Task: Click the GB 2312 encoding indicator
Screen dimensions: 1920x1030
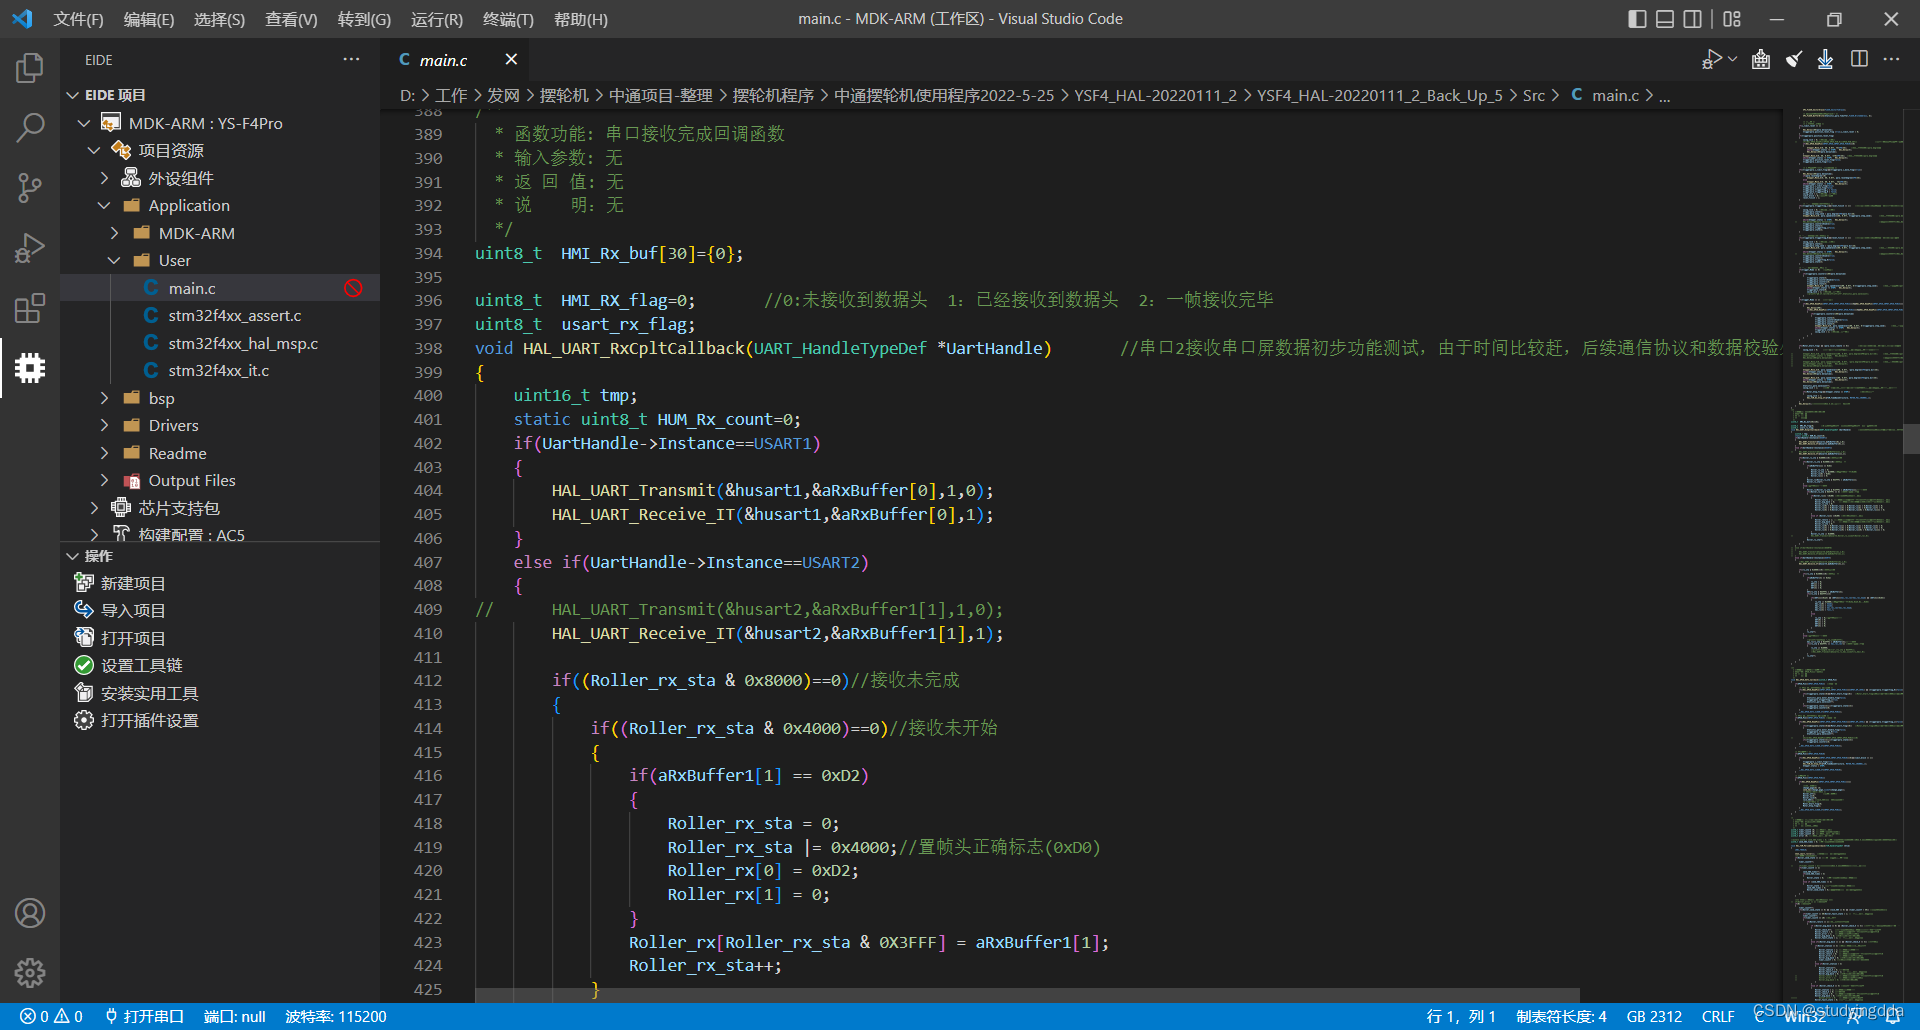Action: click(x=1654, y=1017)
